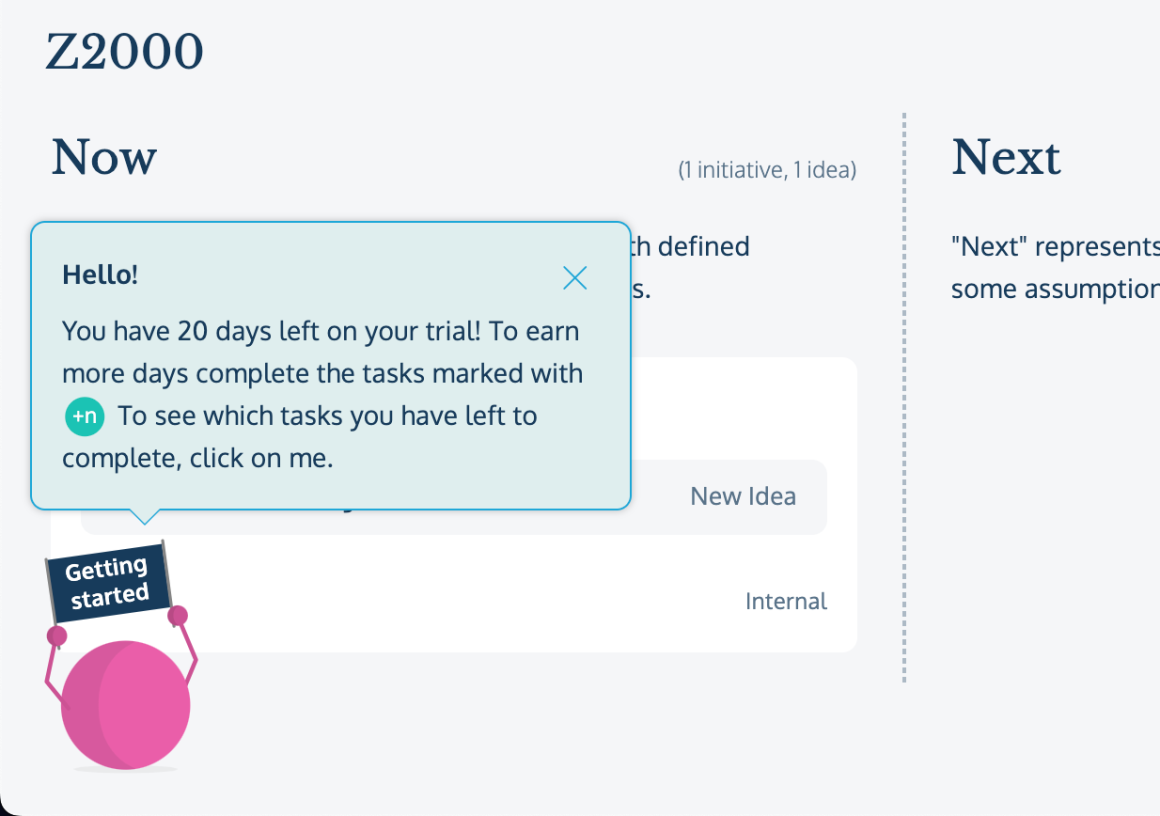Click the mascot's shadow base

coord(124,766)
